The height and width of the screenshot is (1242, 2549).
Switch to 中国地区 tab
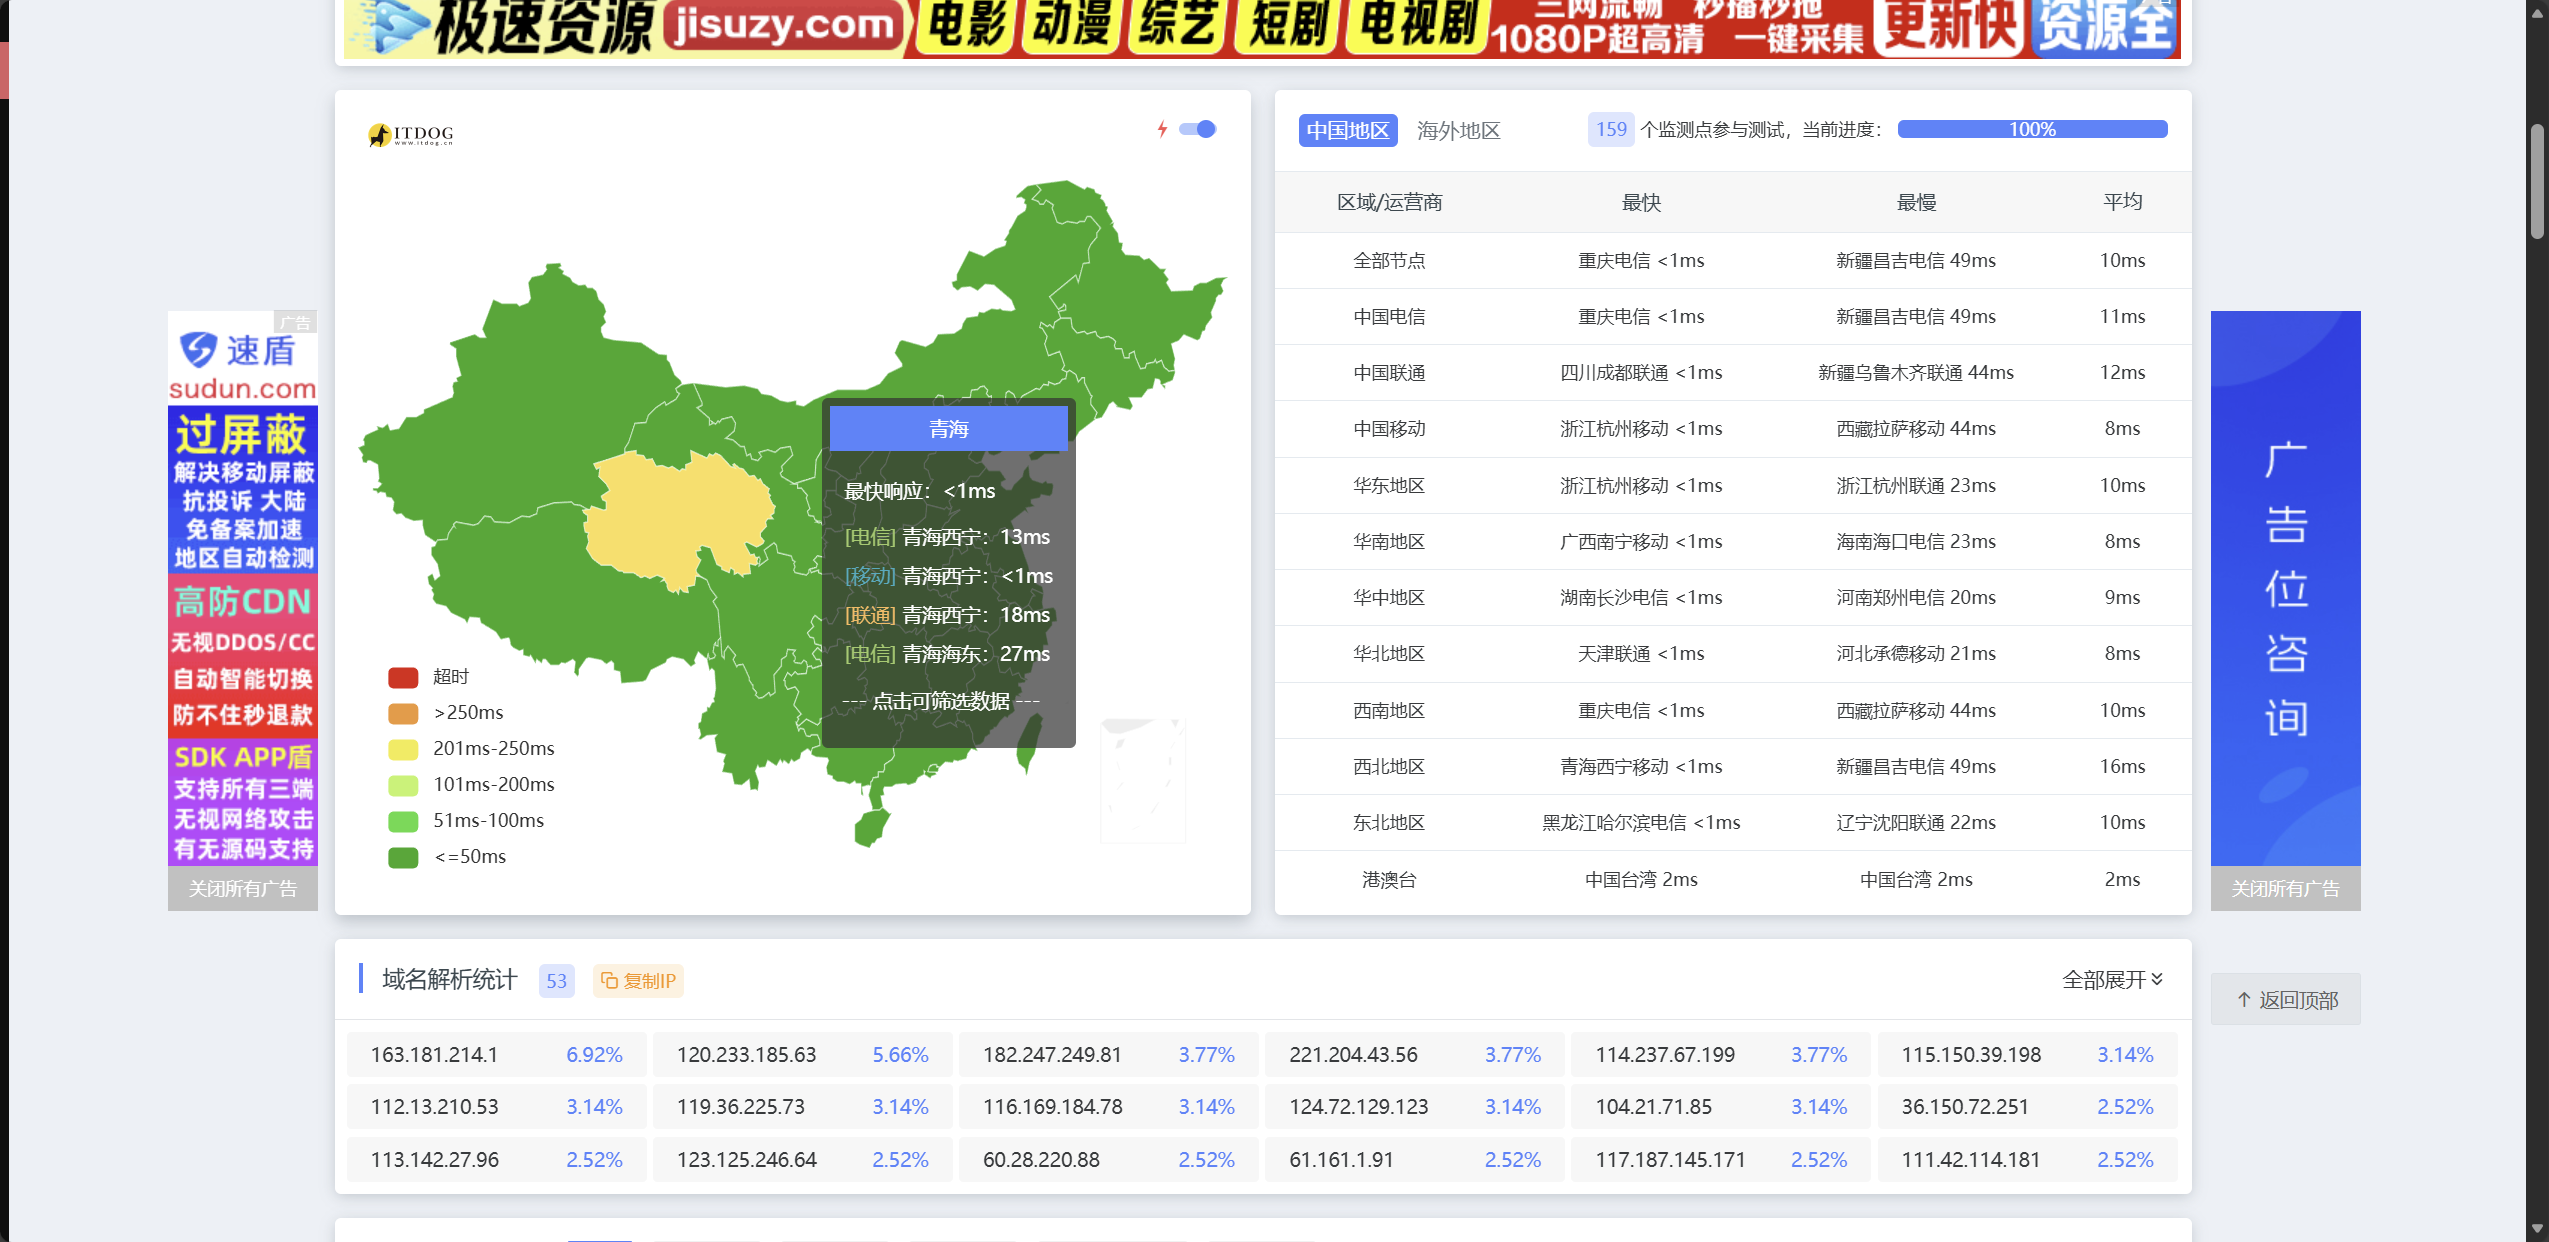(x=1347, y=130)
